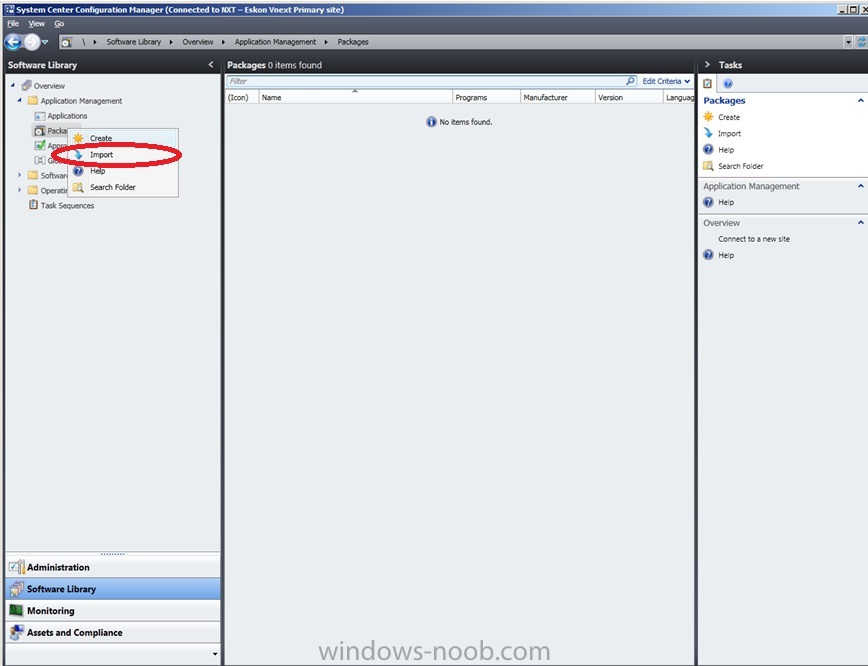Image resolution: width=868 pixels, height=666 pixels.
Task: Click Create in the Packages tasks
Action: (x=728, y=117)
